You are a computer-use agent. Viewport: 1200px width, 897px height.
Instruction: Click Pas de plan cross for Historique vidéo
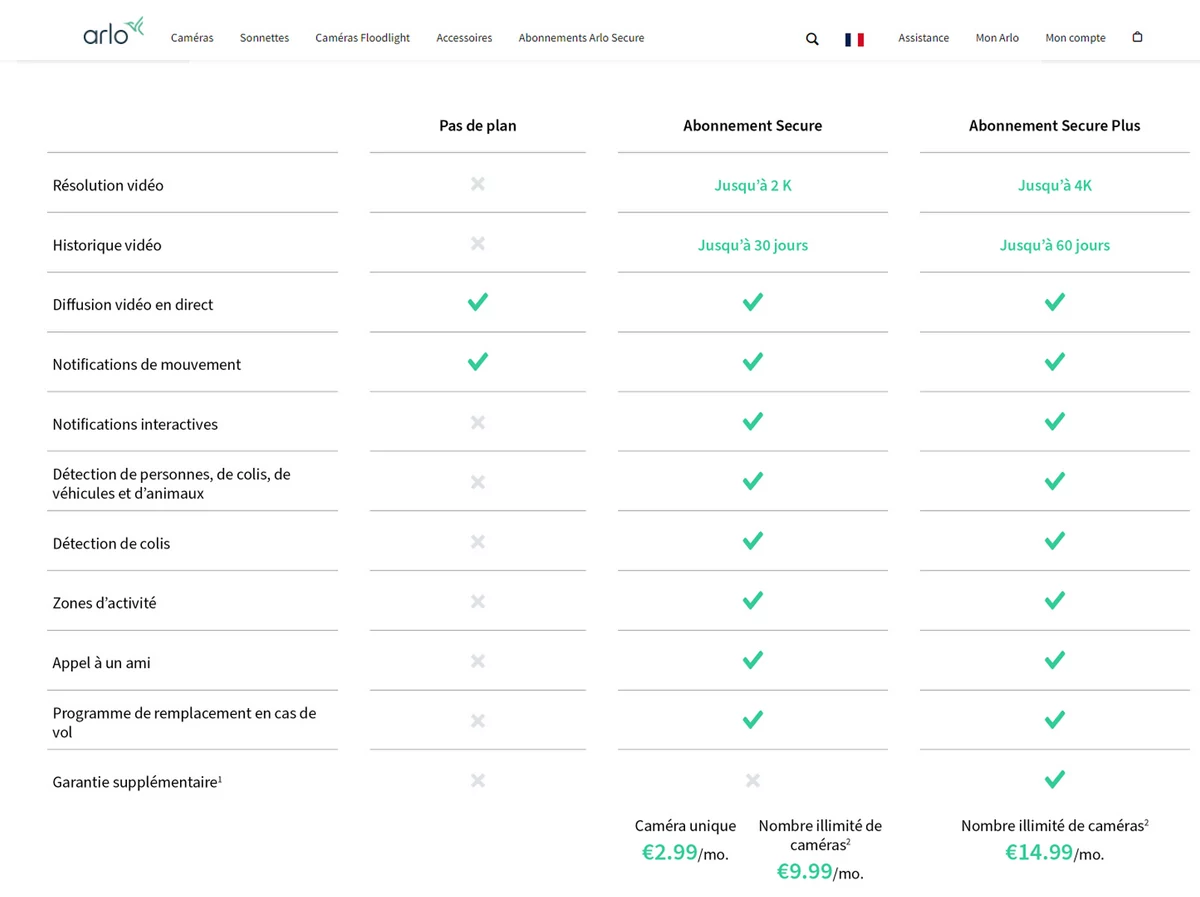point(478,243)
